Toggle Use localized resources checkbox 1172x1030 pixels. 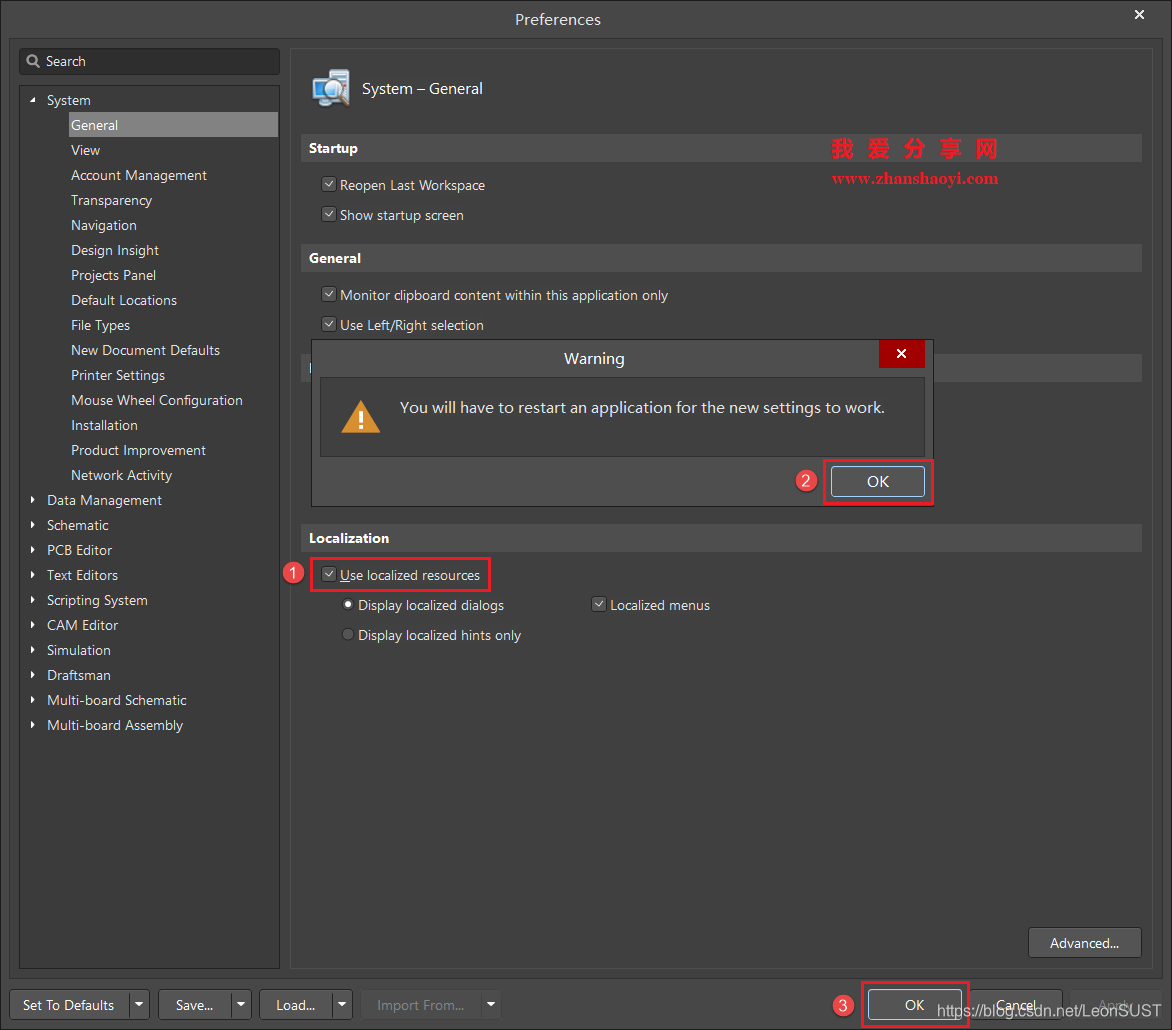pyautogui.click(x=328, y=575)
